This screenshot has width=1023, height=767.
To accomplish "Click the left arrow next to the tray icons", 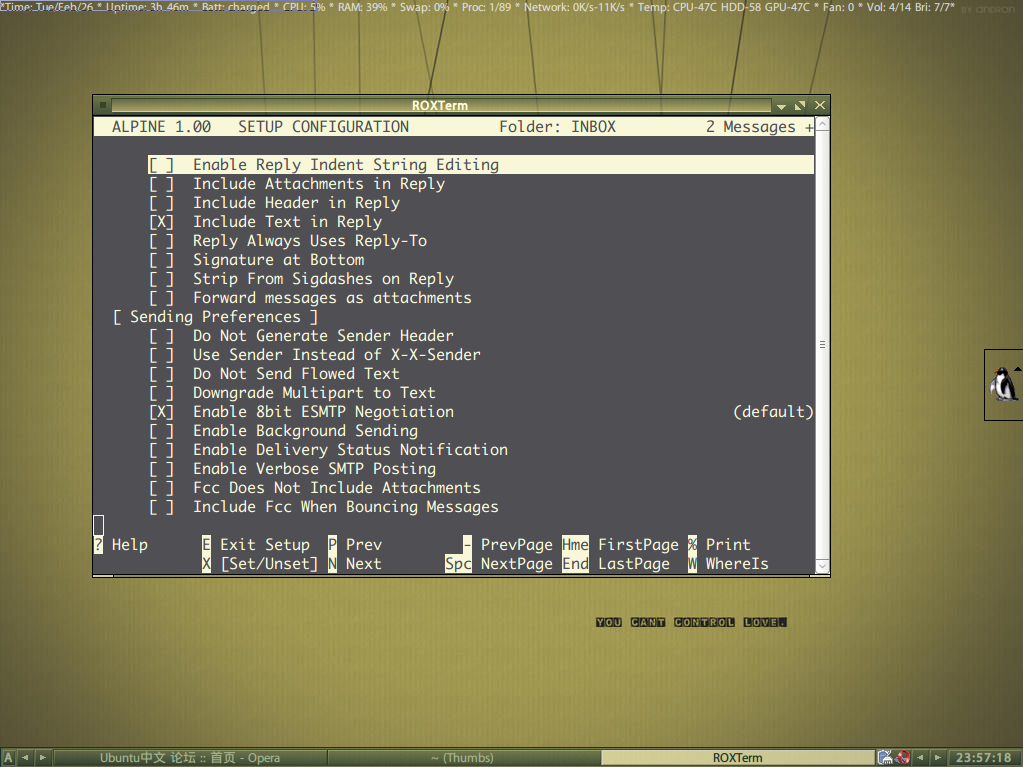I will click(921, 757).
